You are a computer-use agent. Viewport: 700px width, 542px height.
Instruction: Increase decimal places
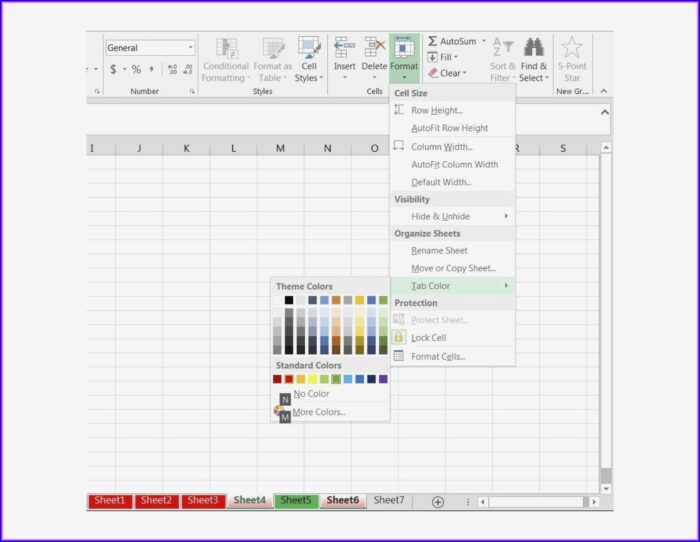(172, 69)
